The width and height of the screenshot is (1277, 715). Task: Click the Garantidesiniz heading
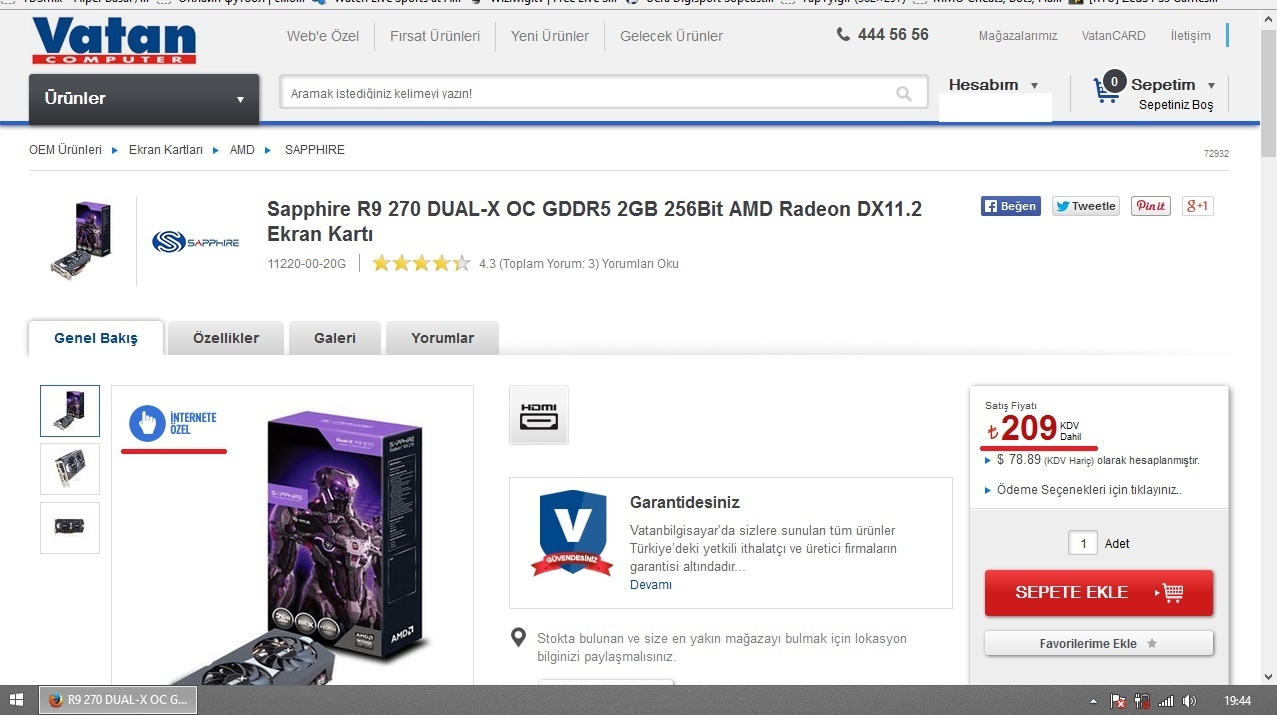[685, 502]
